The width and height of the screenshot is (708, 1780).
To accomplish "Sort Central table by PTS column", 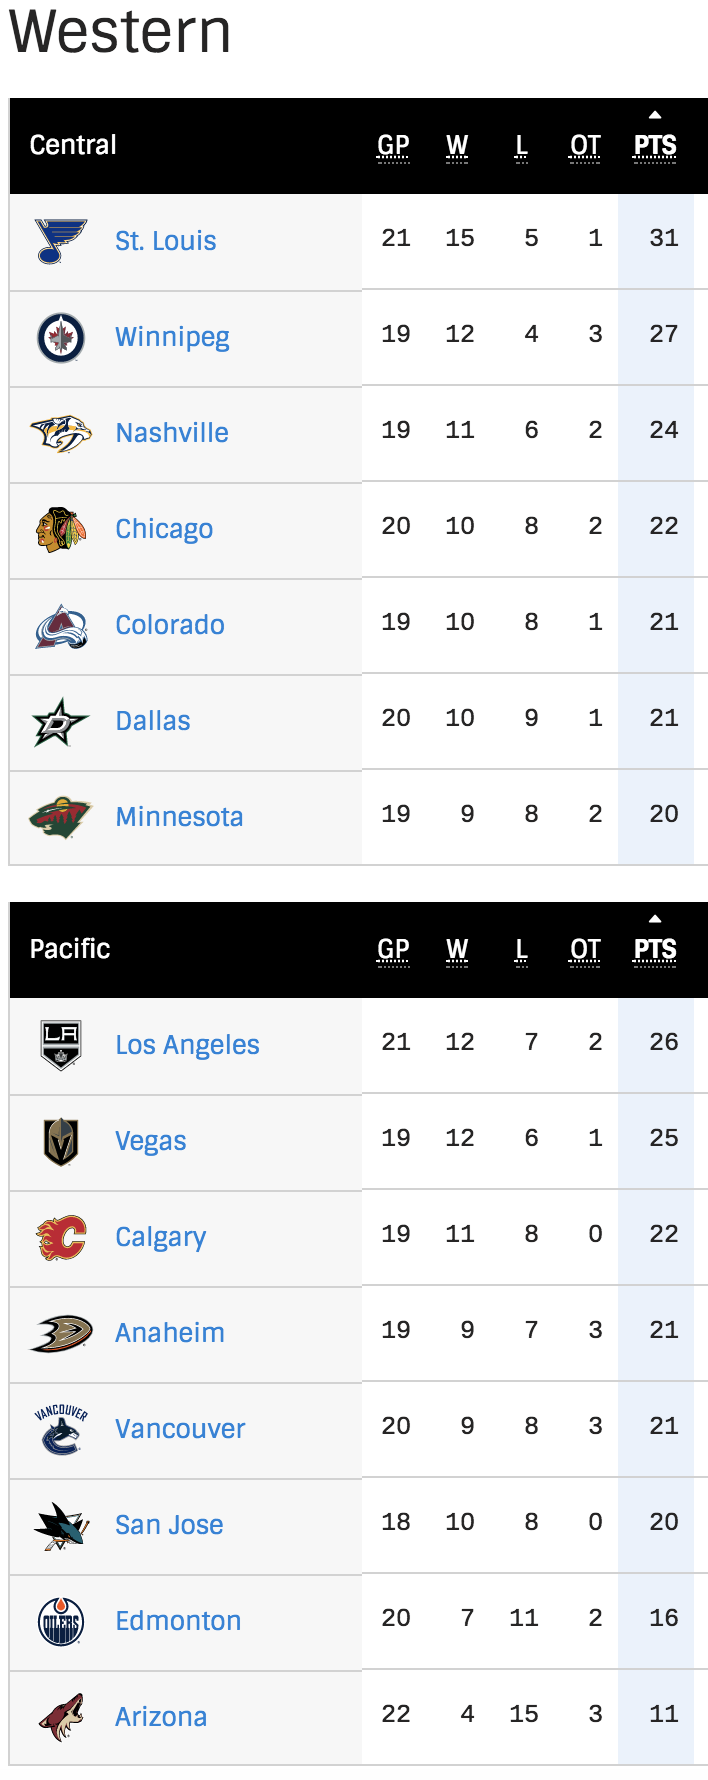I will coord(655,146).
